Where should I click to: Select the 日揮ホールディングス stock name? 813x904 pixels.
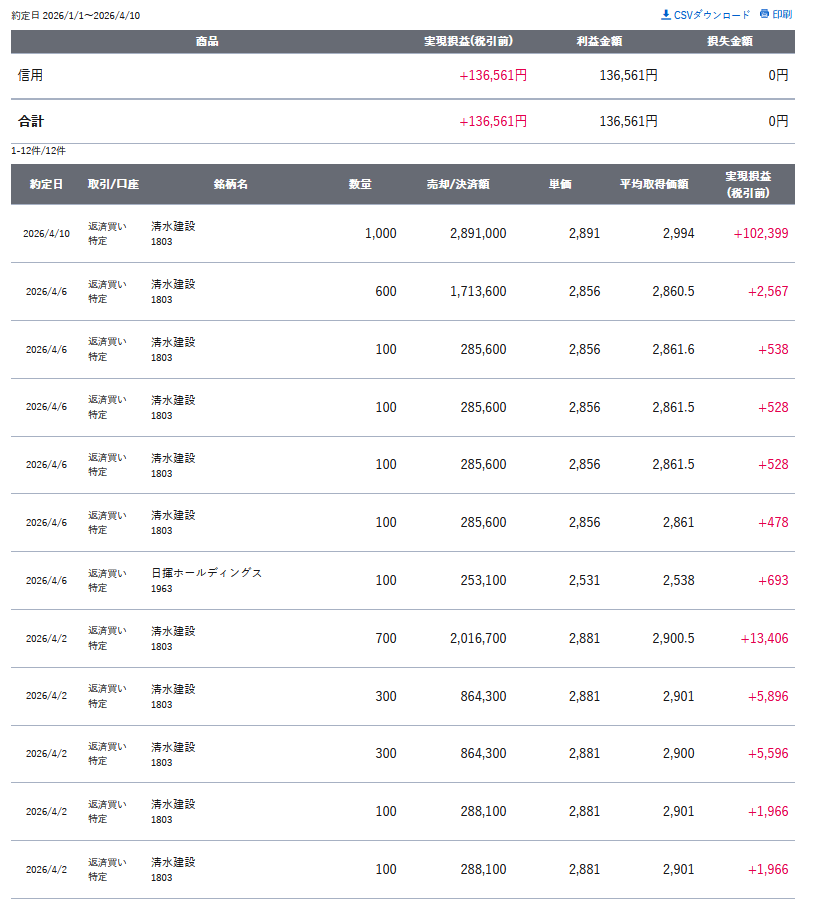click(x=207, y=573)
